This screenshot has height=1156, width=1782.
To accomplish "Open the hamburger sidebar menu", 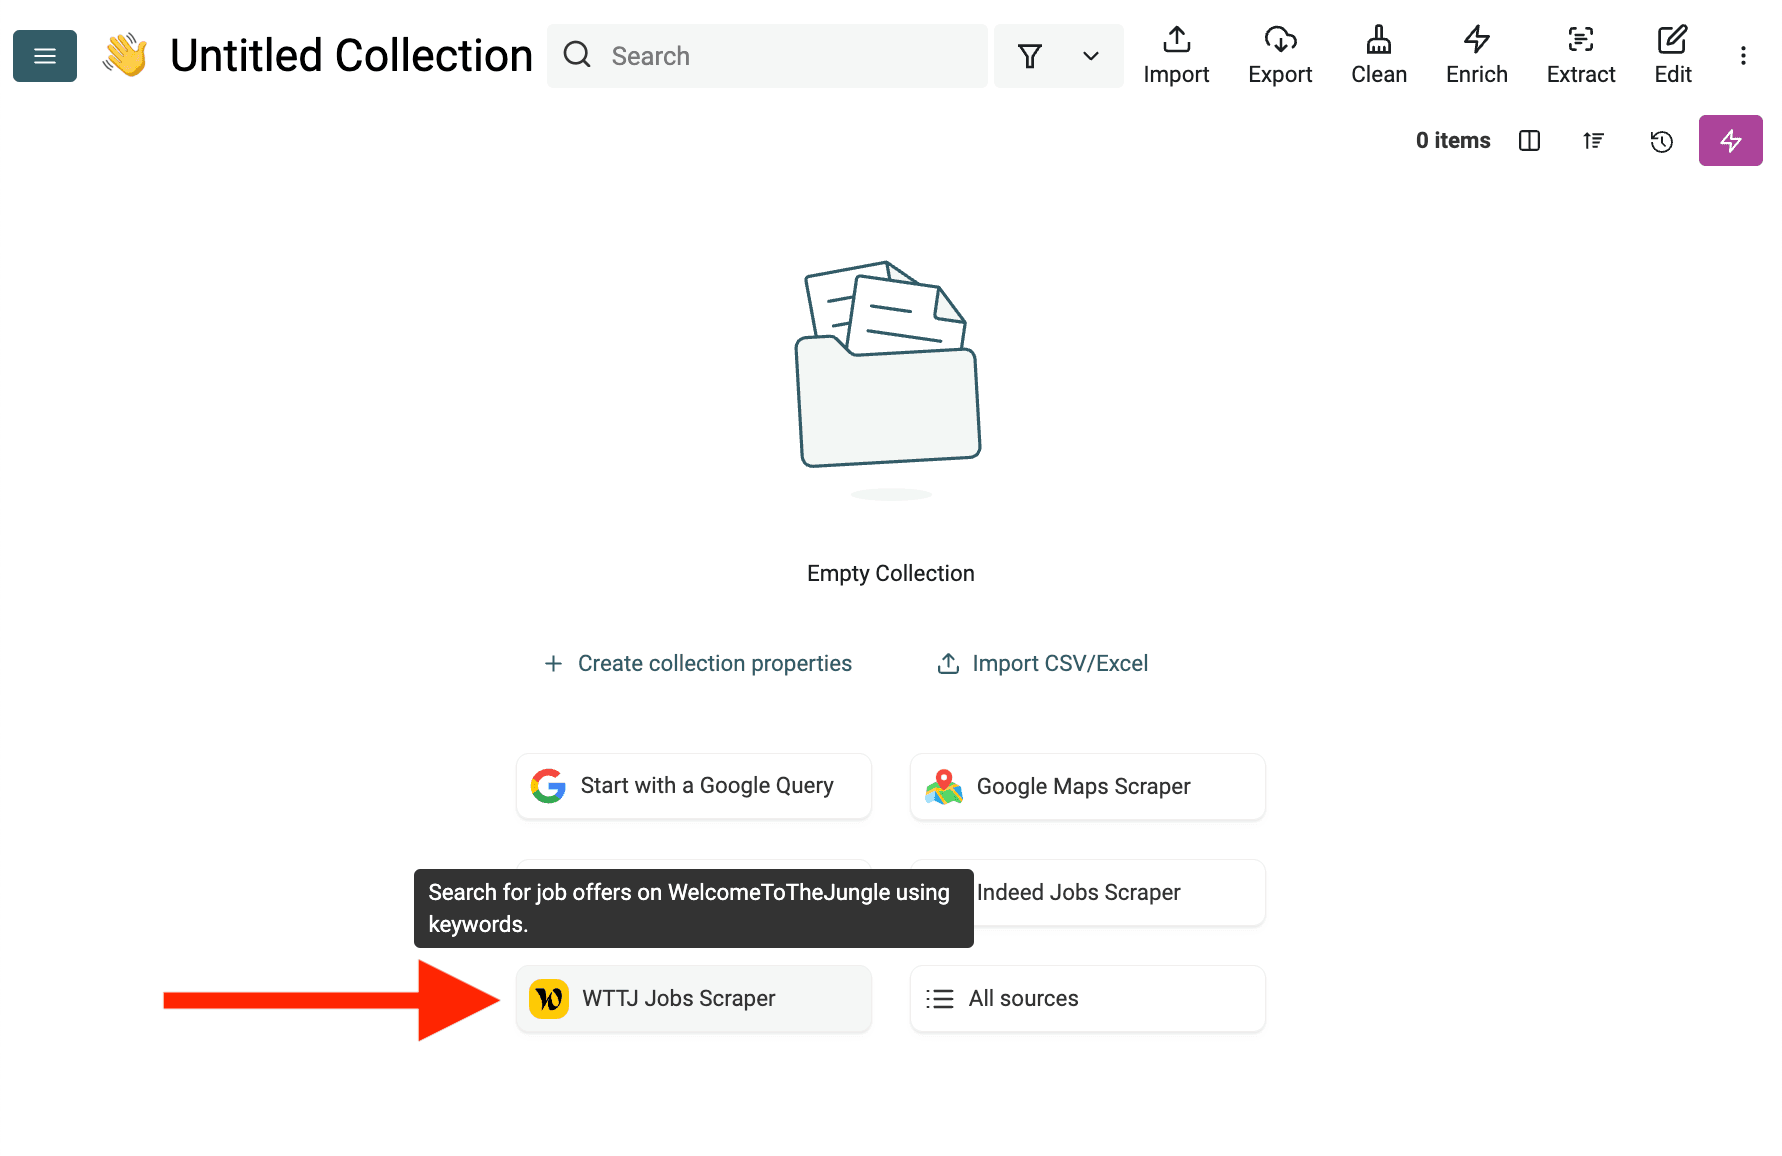I will [x=44, y=56].
